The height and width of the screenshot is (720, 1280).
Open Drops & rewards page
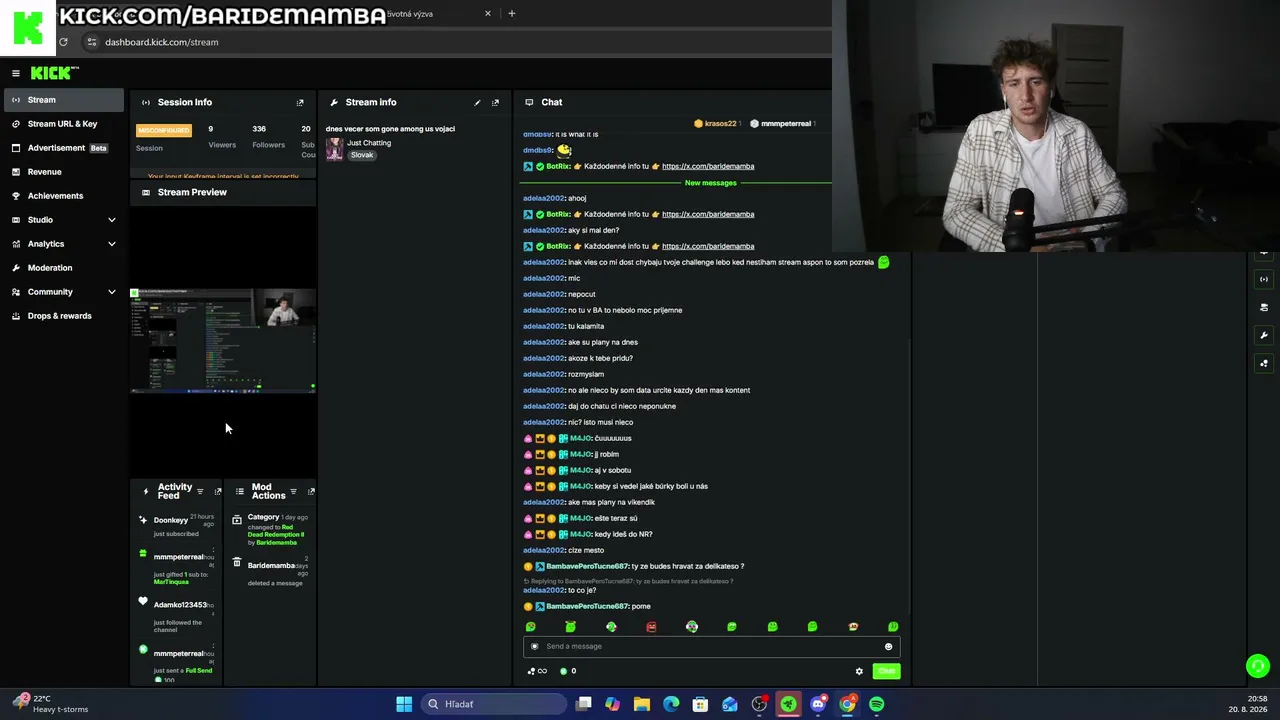62,316
